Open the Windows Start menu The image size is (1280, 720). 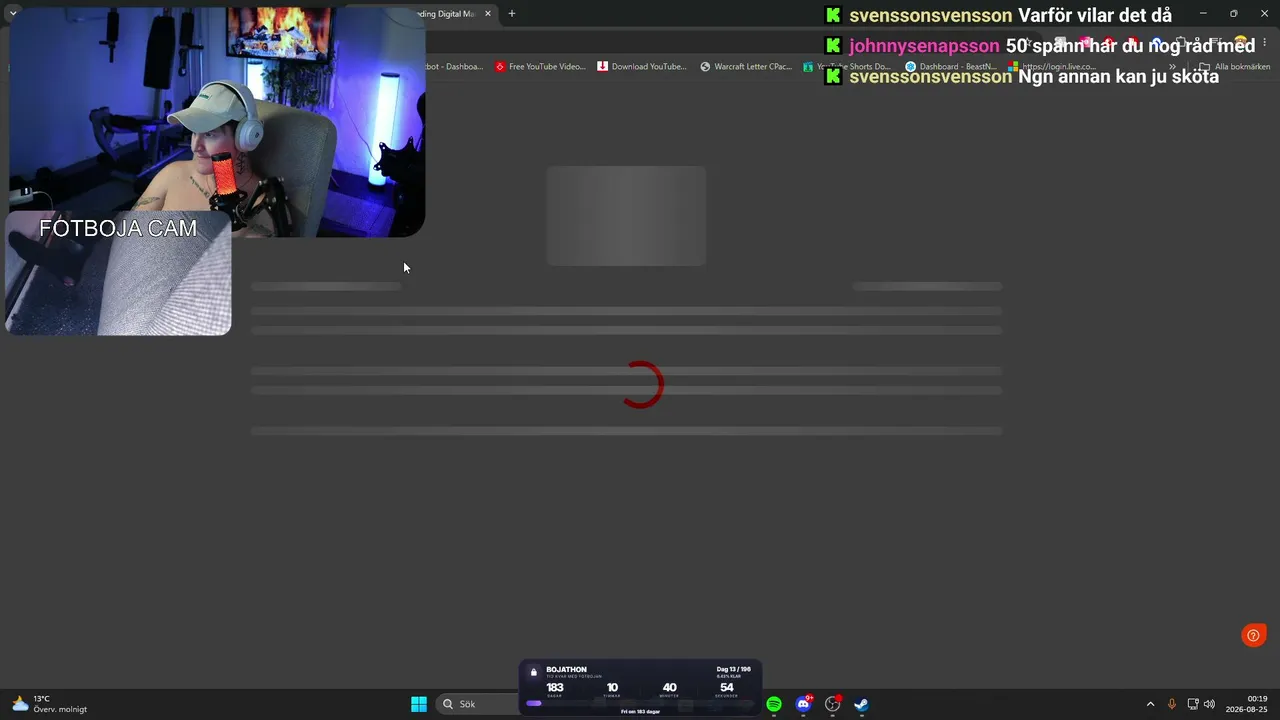pyautogui.click(x=419, y=704)
